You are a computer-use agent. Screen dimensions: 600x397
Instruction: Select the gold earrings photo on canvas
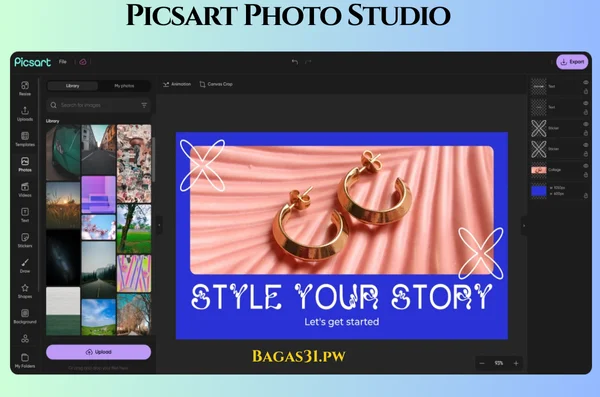click(342, 210)
